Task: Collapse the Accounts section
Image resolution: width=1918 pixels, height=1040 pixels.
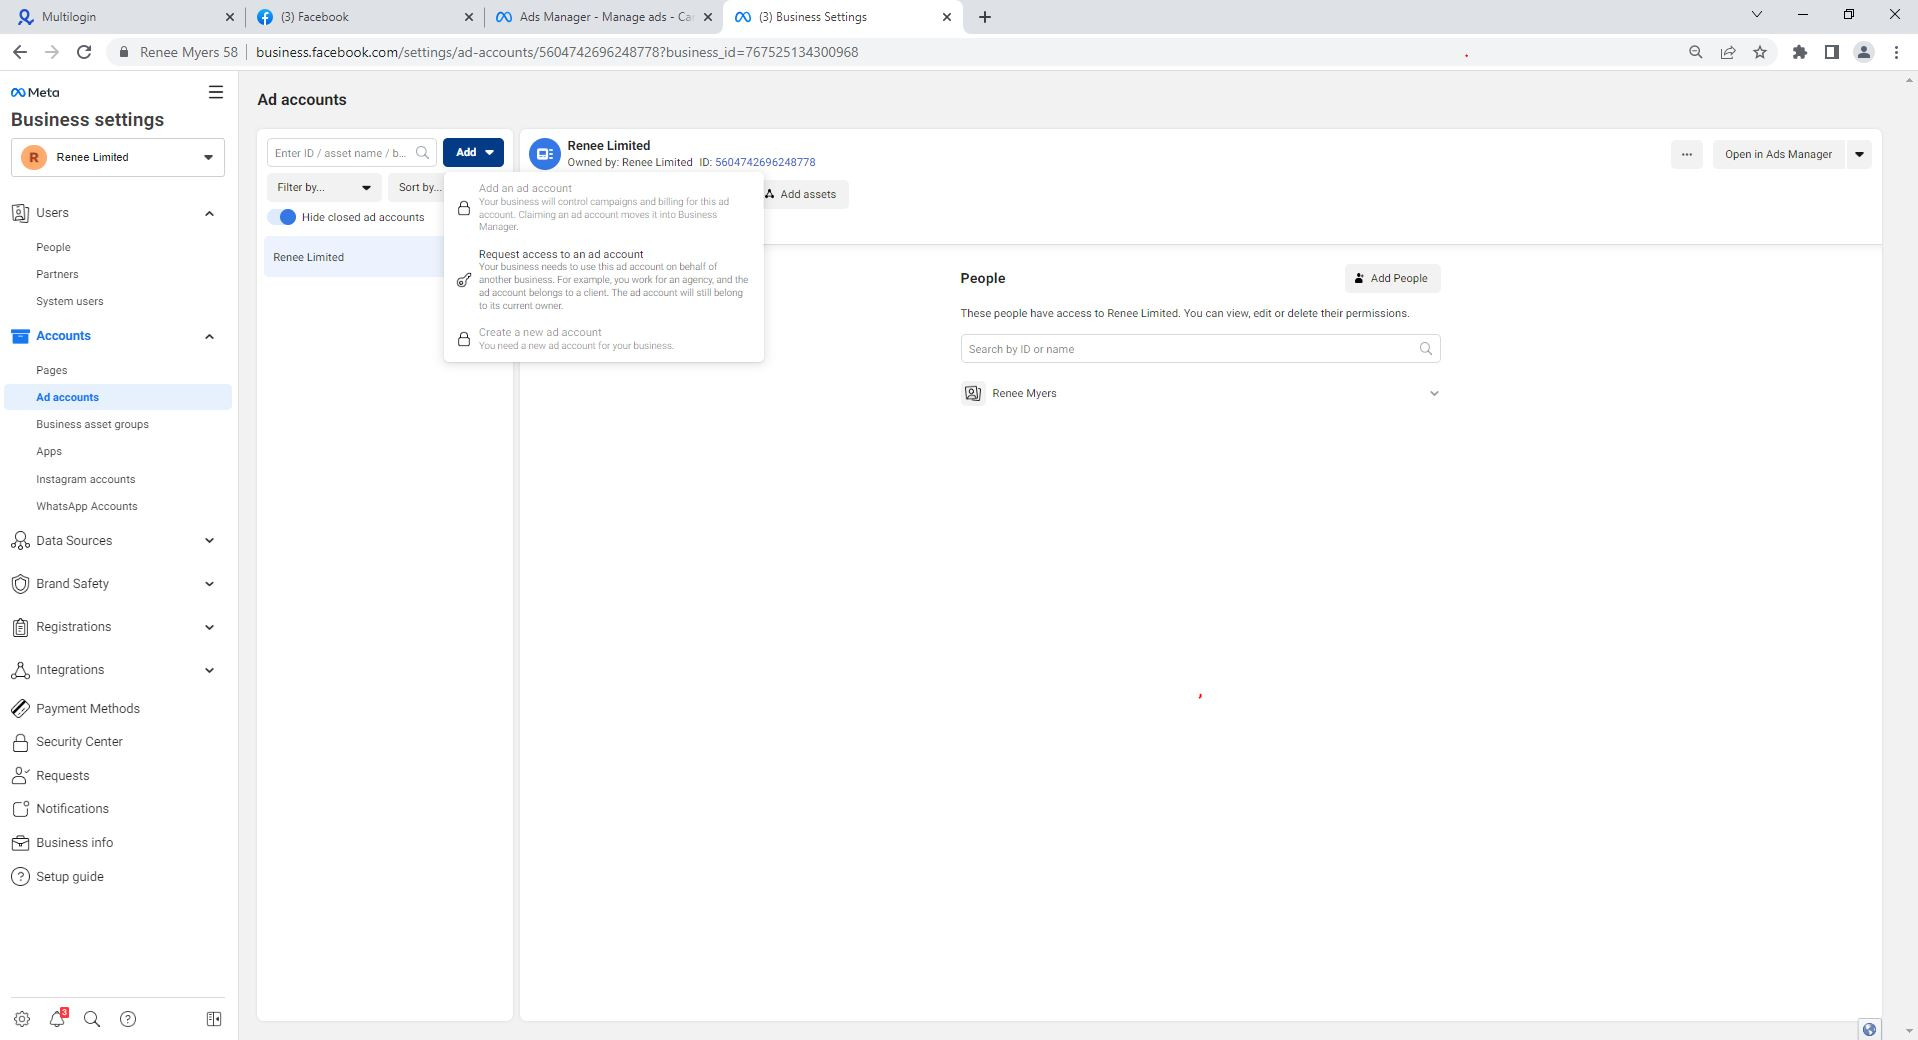Action: [x=209, y=336]
